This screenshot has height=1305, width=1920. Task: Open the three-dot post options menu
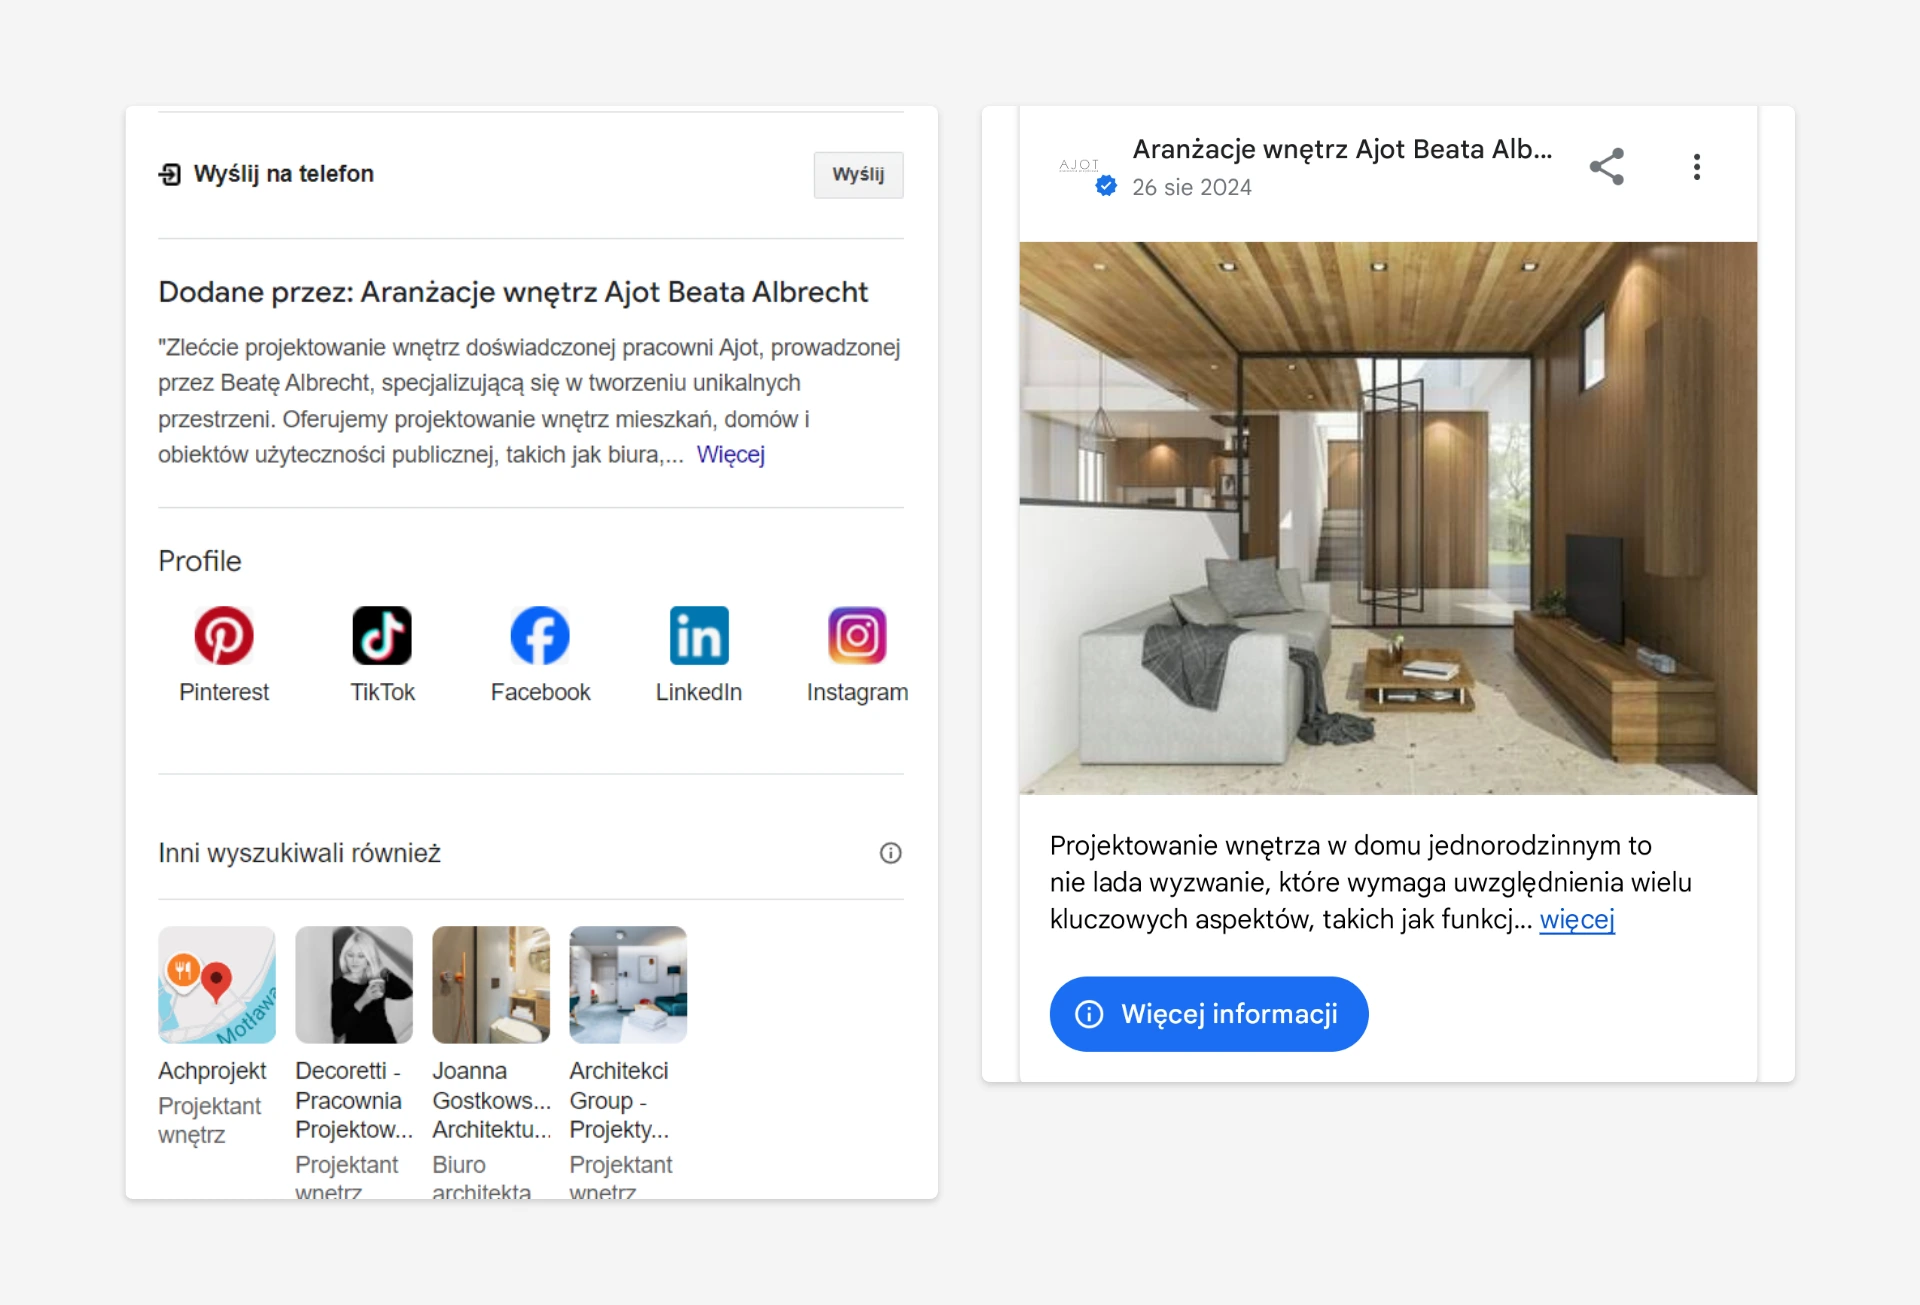coord(1697,167)
